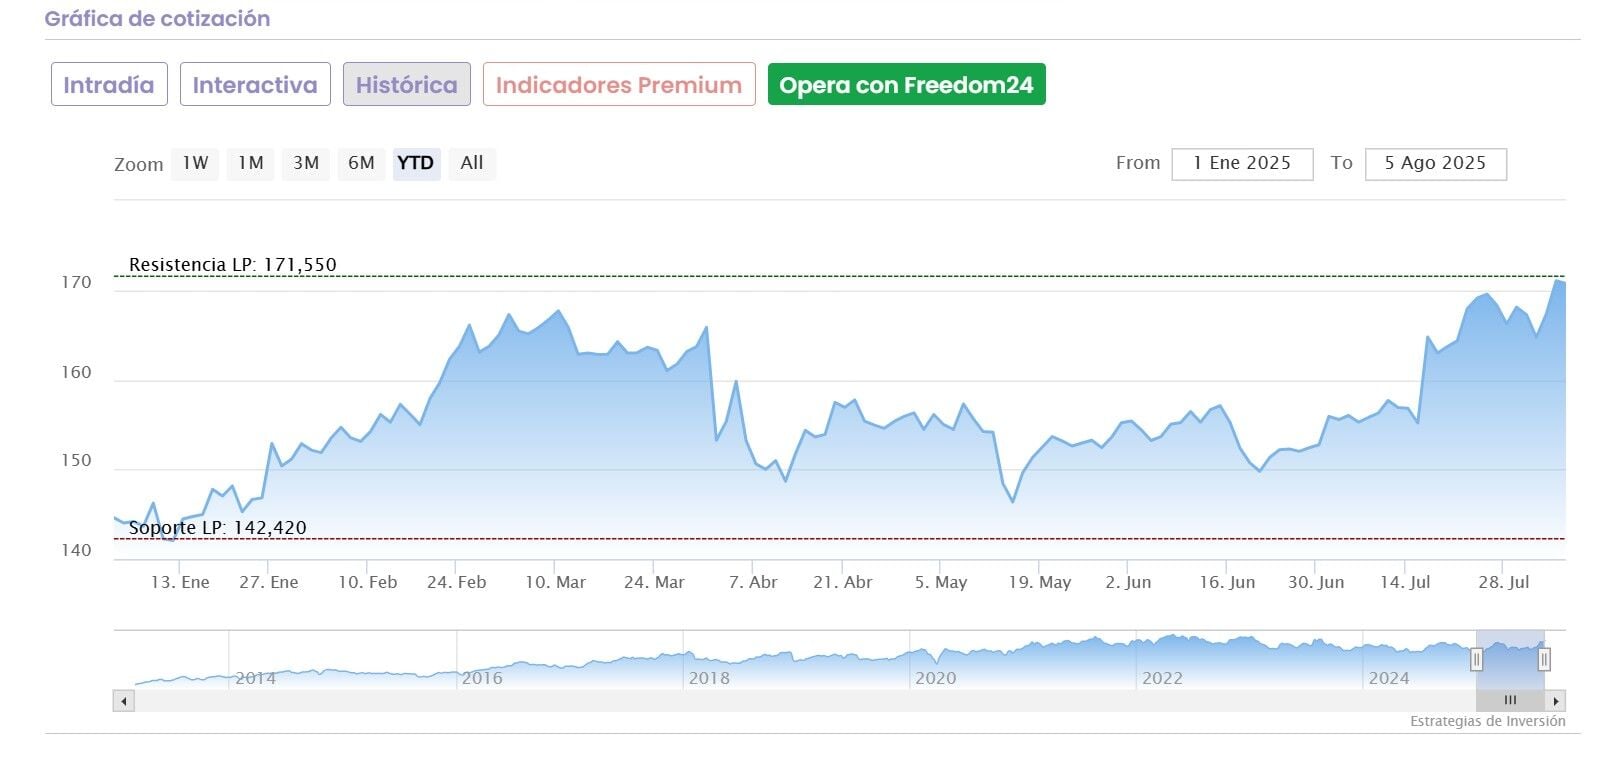Open Indicadores Premium
Image resolution: width=1611 pixels, height=757 pixels.
[619, 85]
